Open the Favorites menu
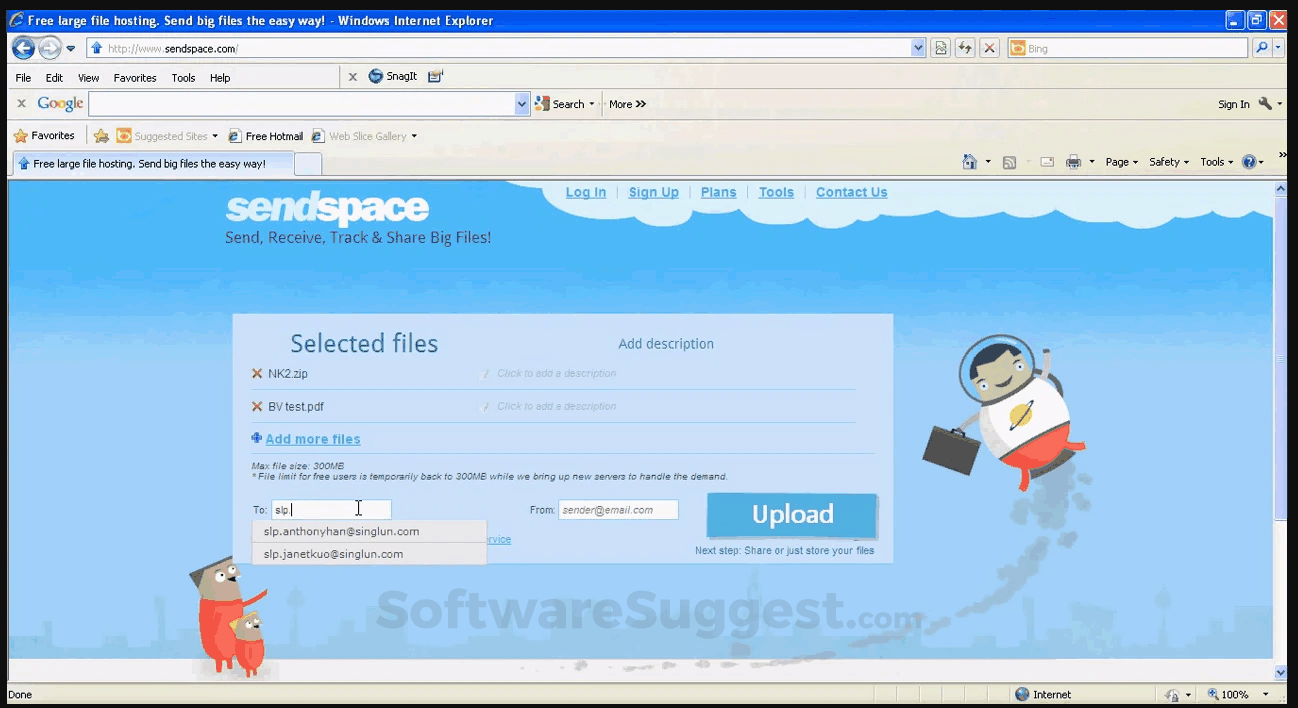 click(x=135, y=77)
